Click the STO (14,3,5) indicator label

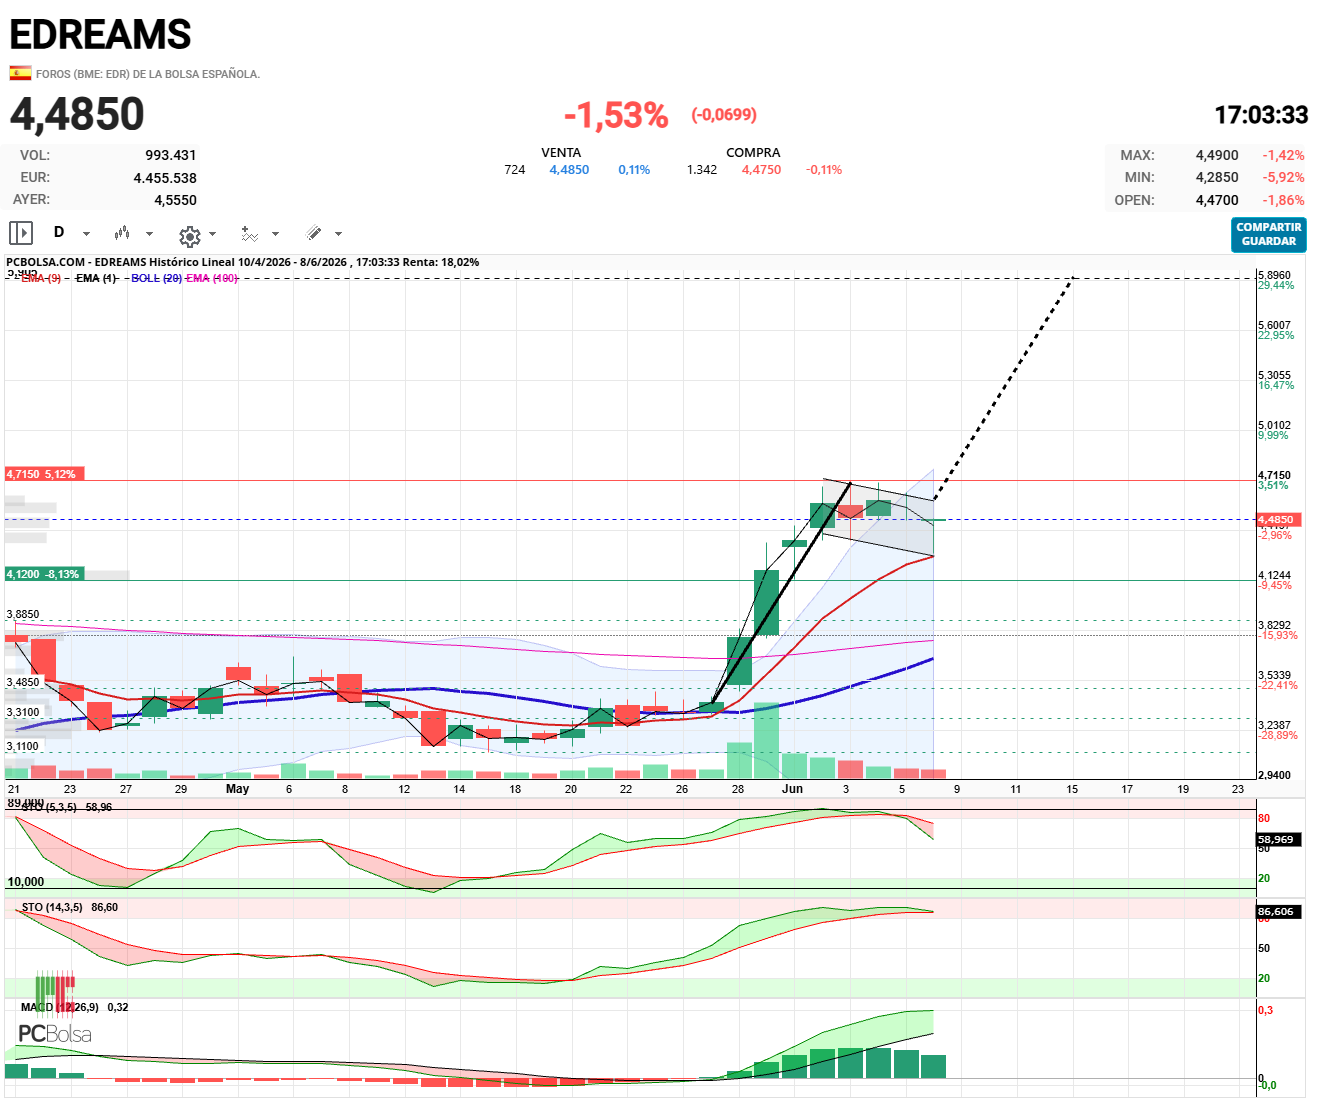52,907
